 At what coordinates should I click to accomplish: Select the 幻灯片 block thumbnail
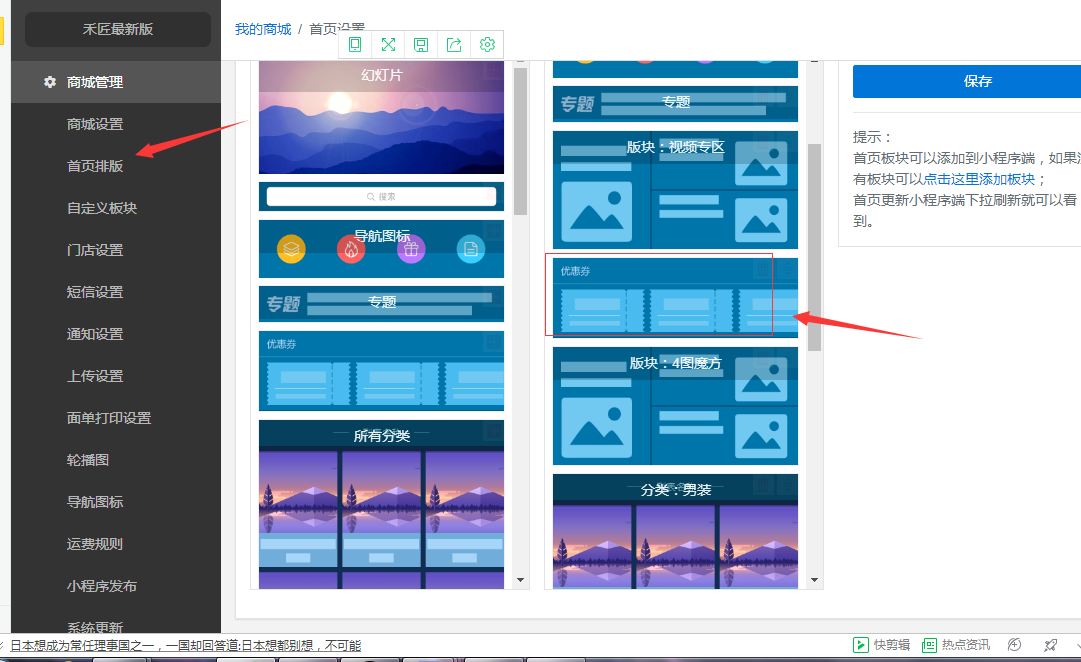[381, 117]
